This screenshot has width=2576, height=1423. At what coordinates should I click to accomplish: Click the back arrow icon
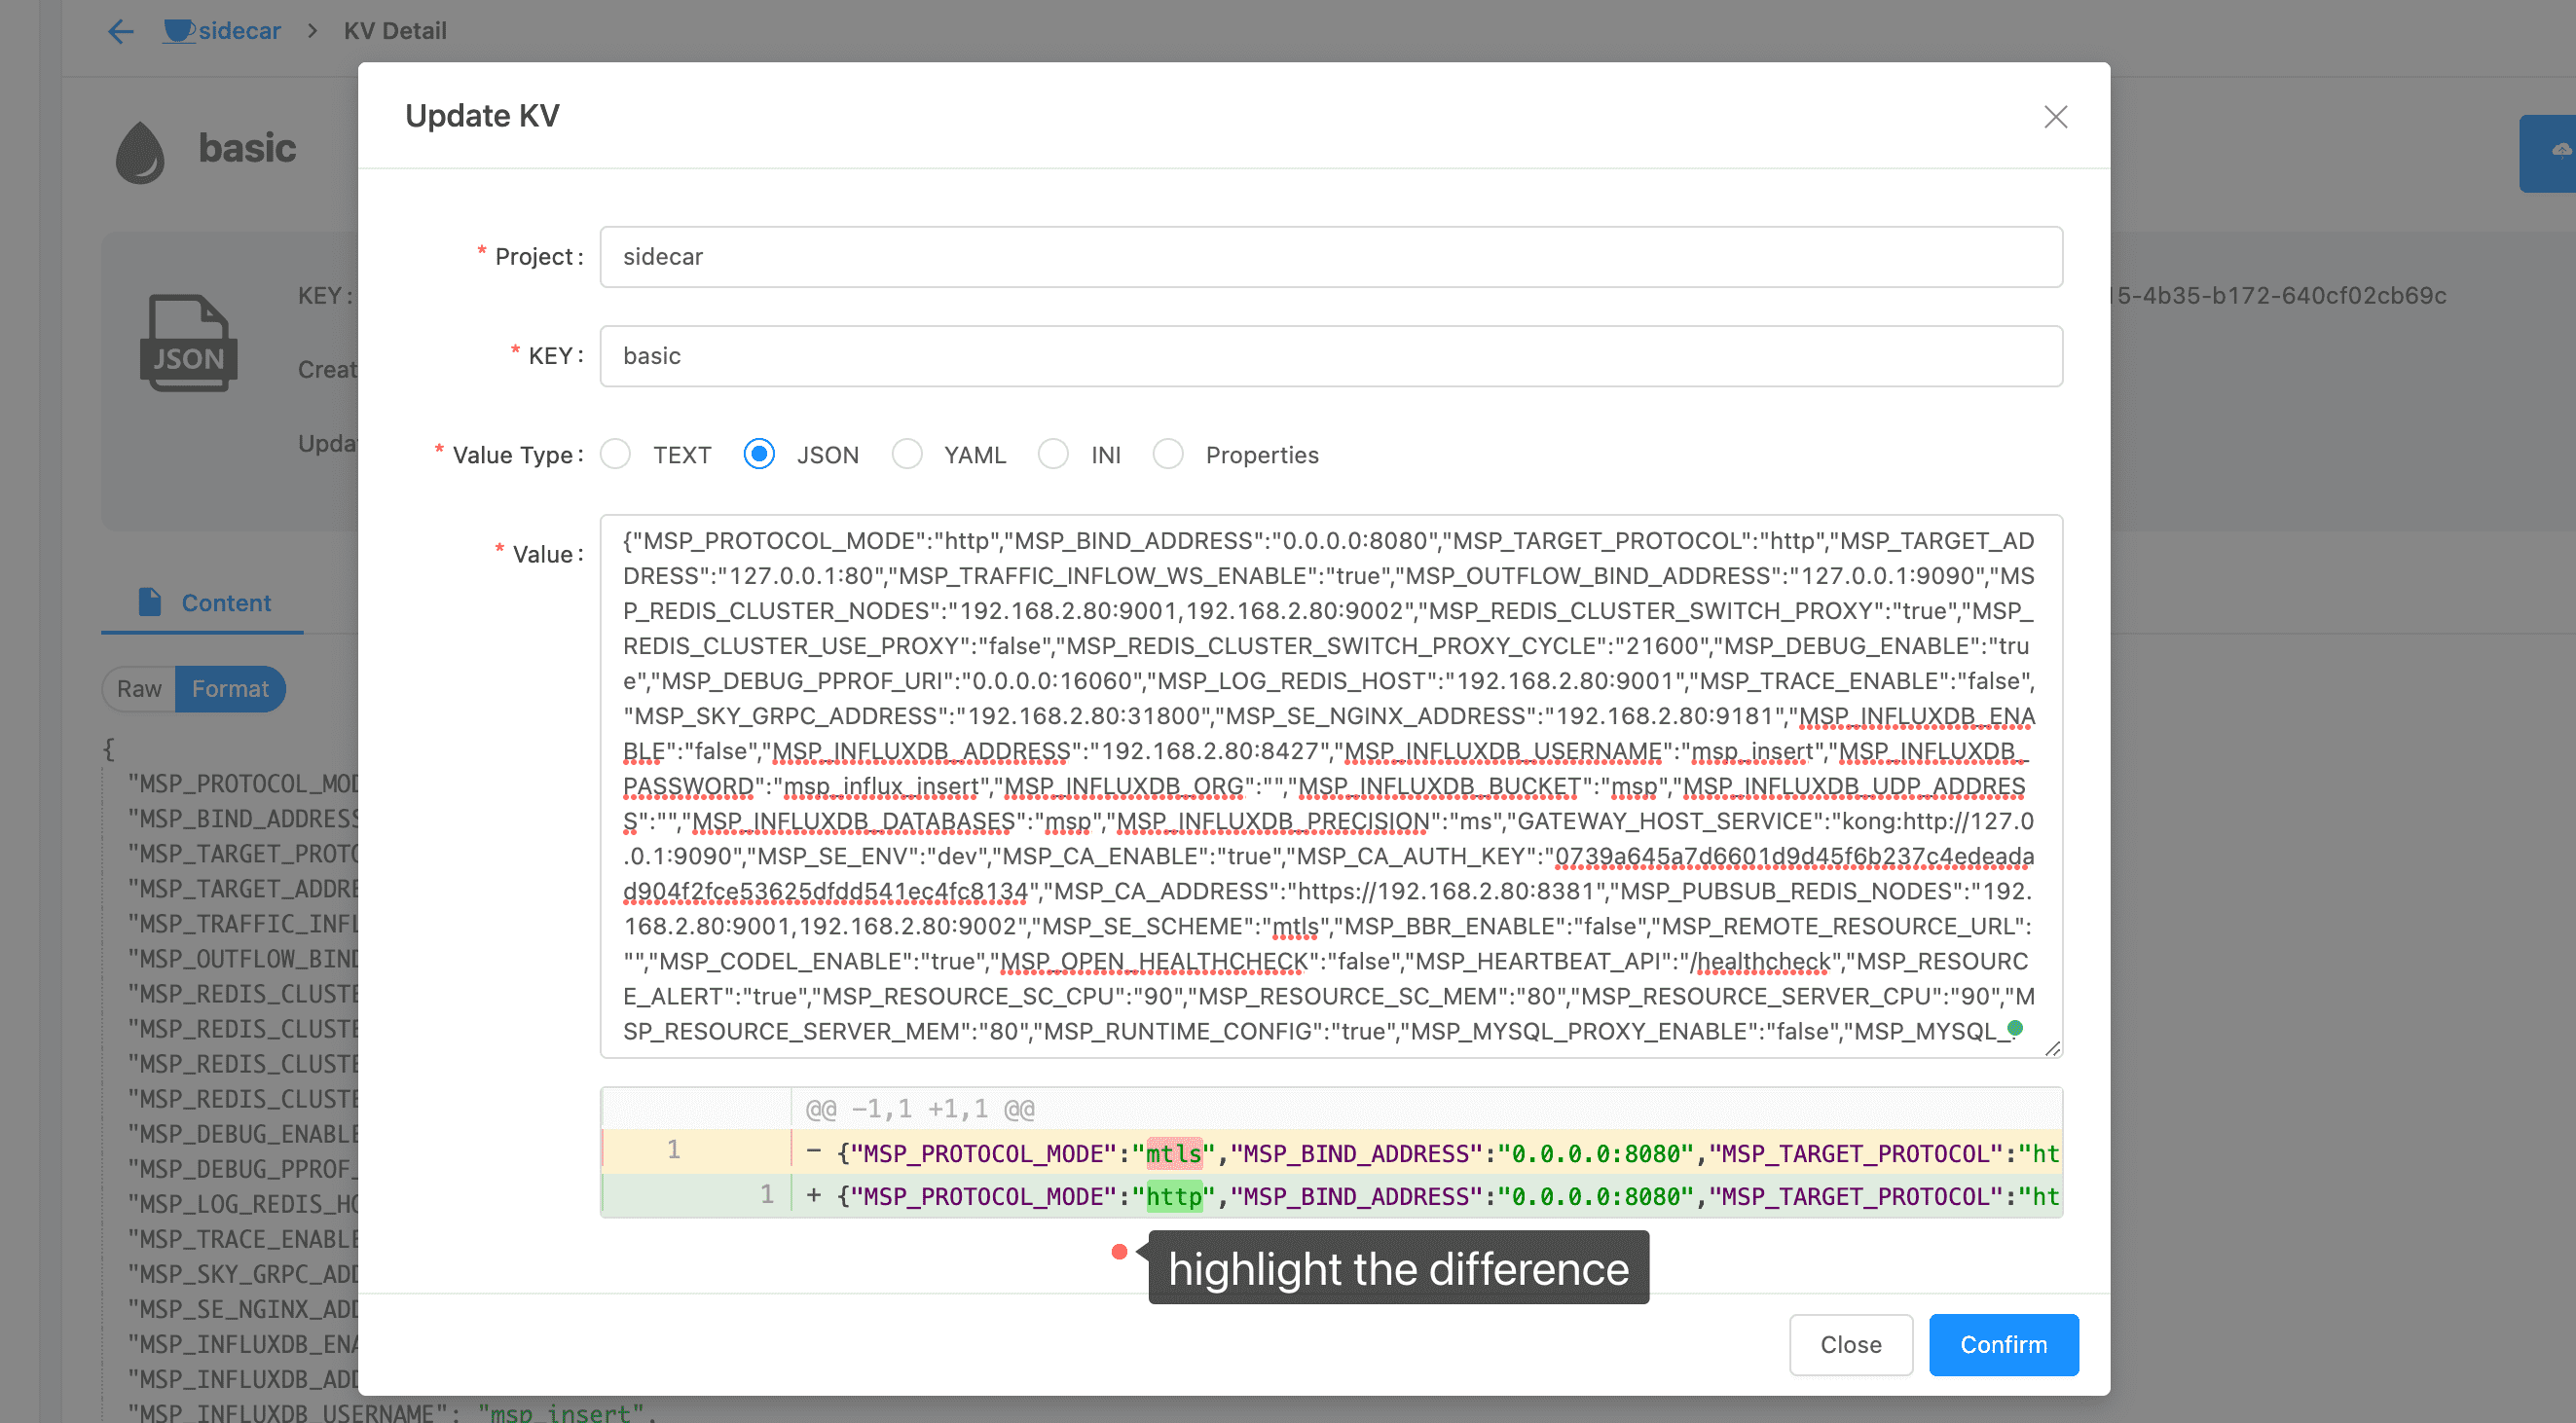coord(121,31)
